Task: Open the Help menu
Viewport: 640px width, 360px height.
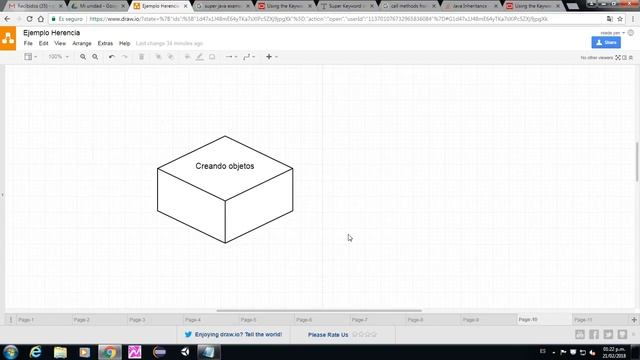Action: [124, 43]
